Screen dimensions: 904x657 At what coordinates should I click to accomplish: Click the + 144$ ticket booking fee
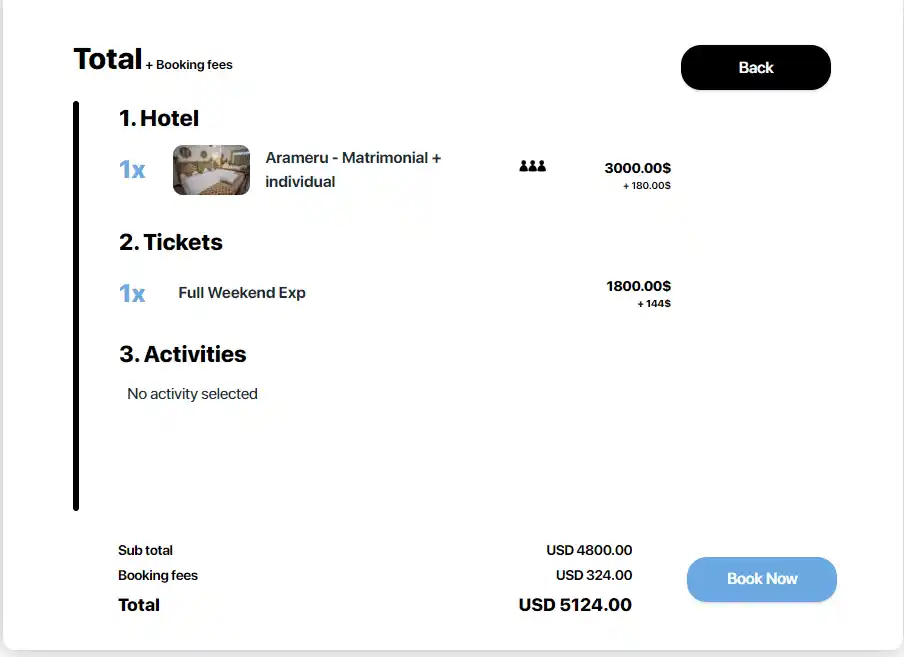coord(654,304)
